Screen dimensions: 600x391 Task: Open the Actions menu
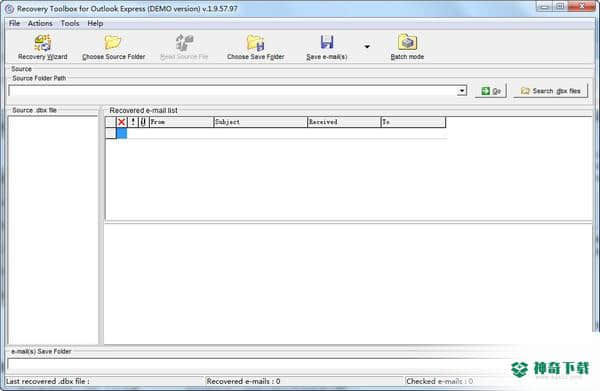click(40, 23)
